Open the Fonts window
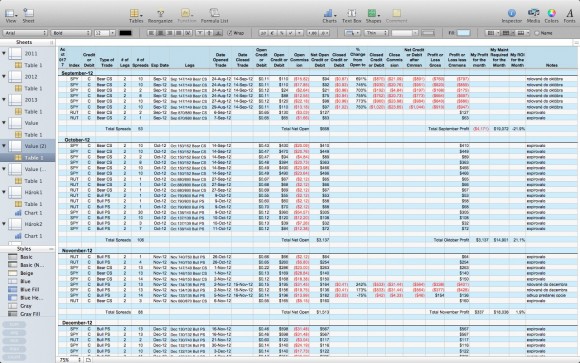Viewport: 580px width, 363px height. (569, 16)
